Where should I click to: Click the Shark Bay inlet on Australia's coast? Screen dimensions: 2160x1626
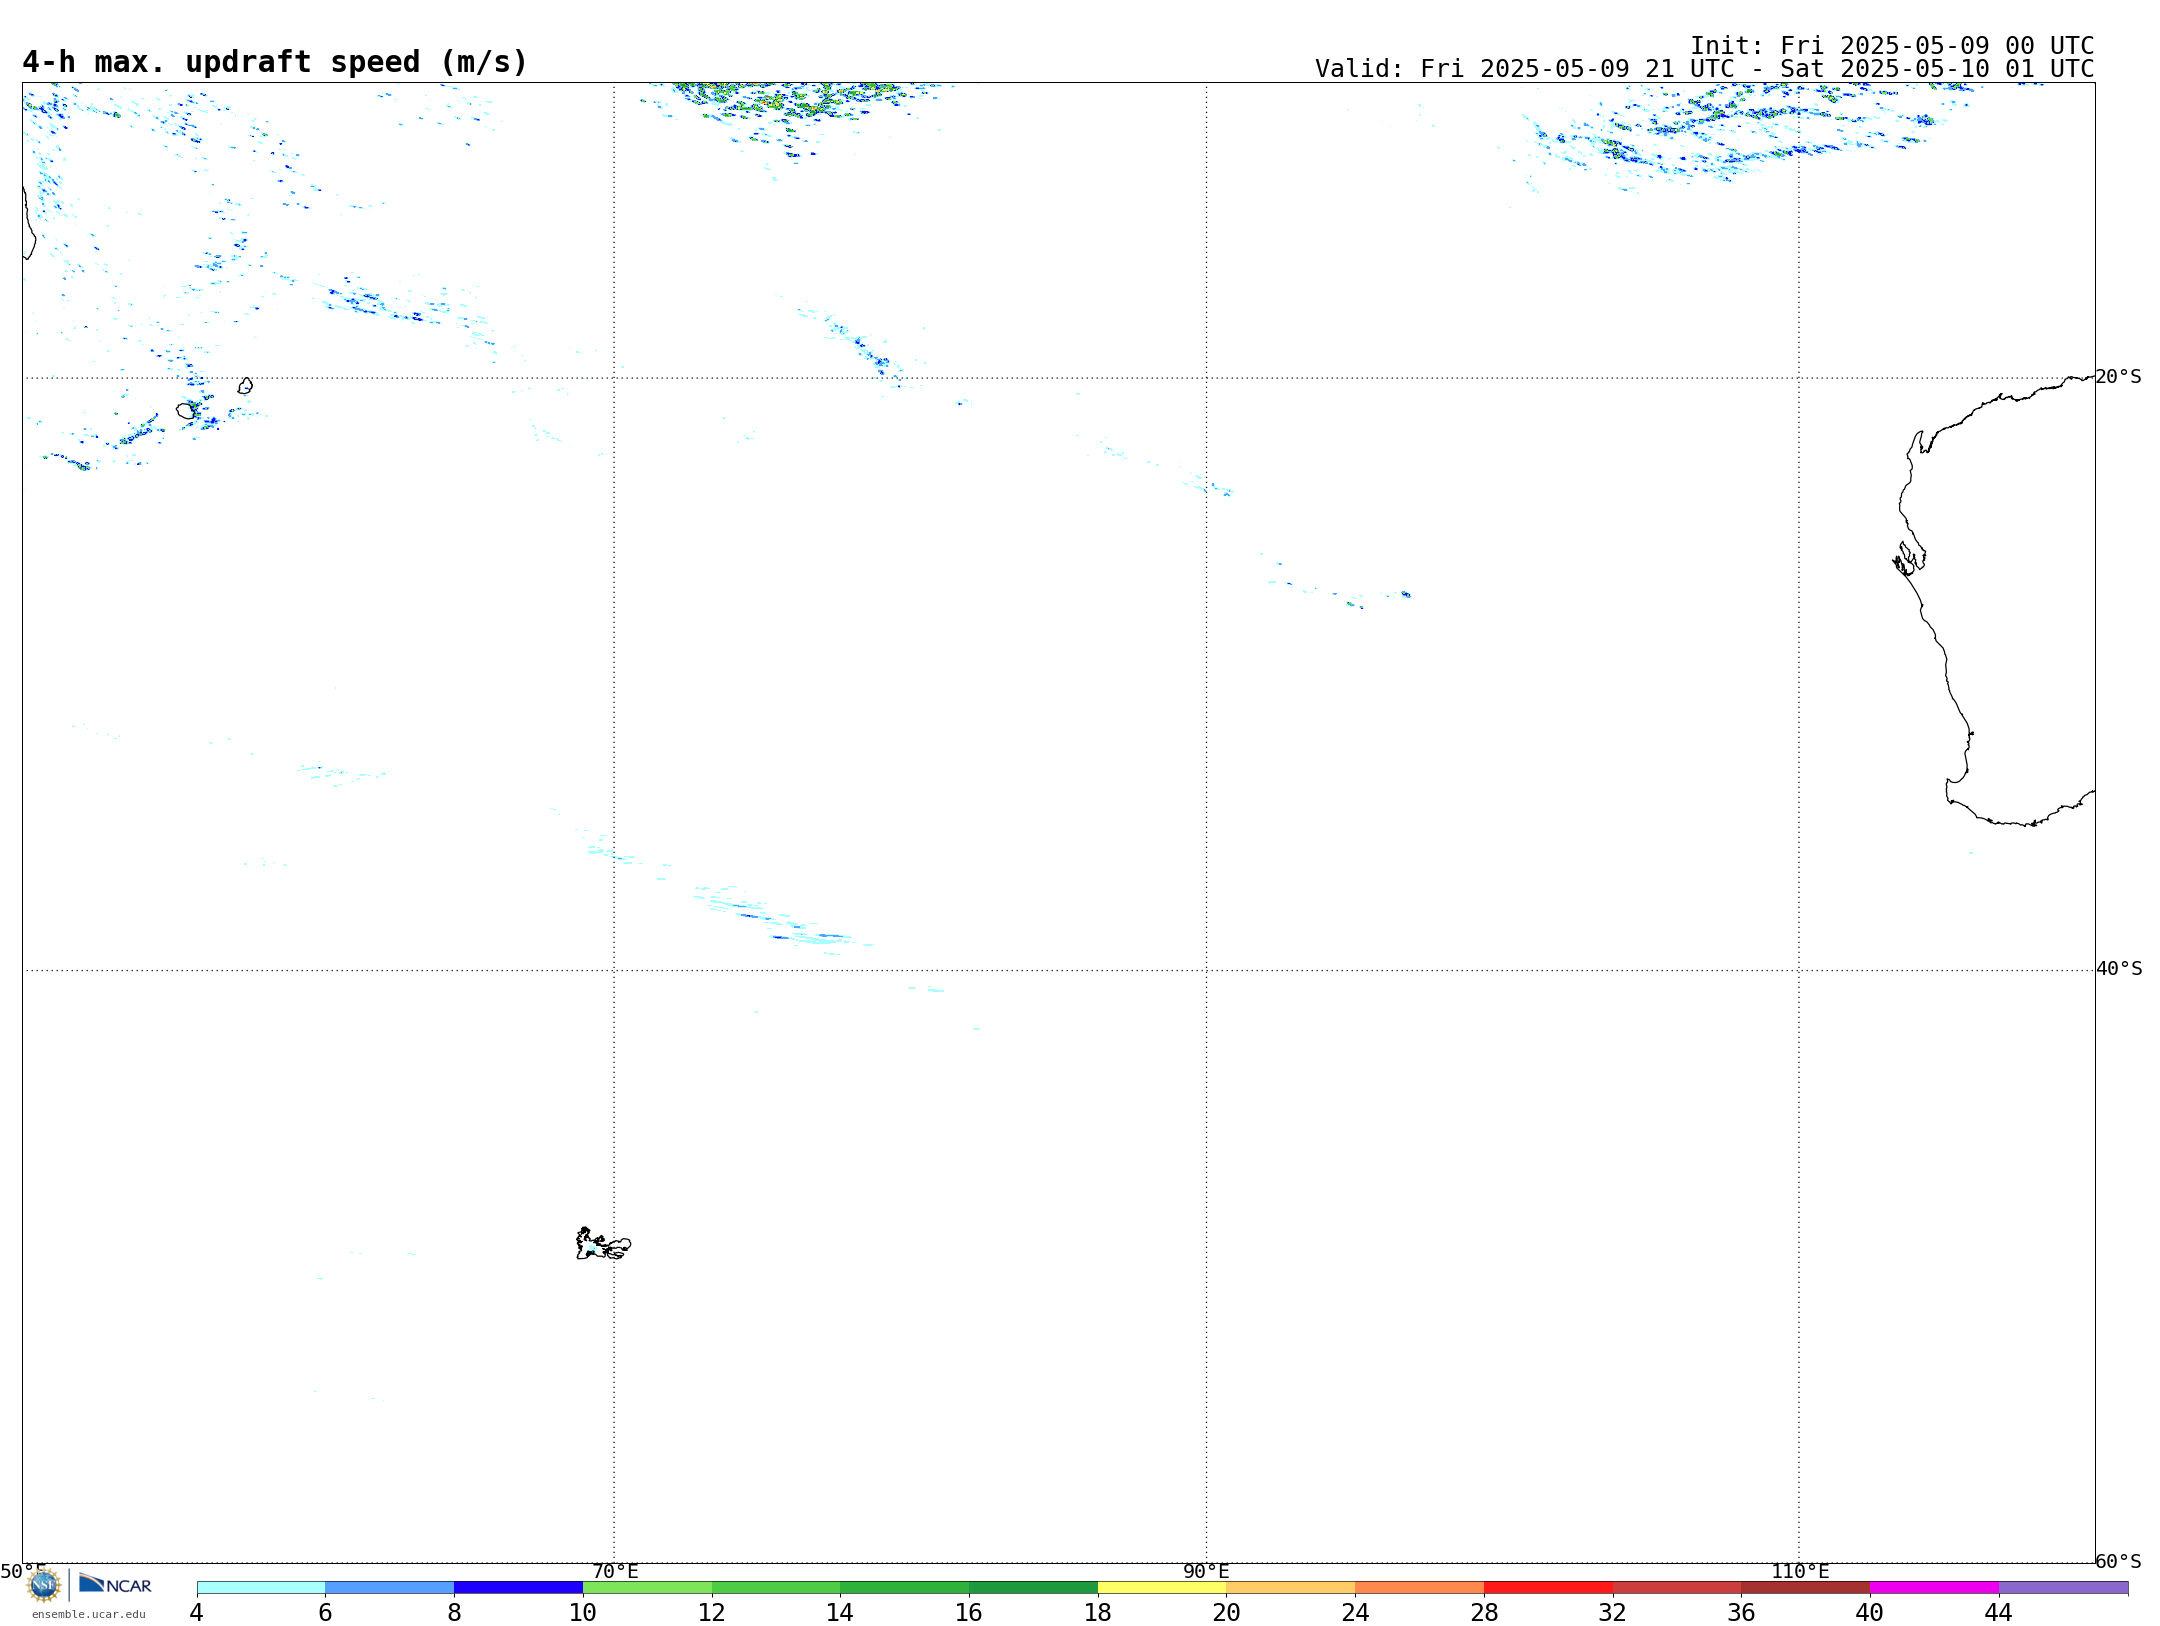pyautogui.click(x=1910, y=558)
